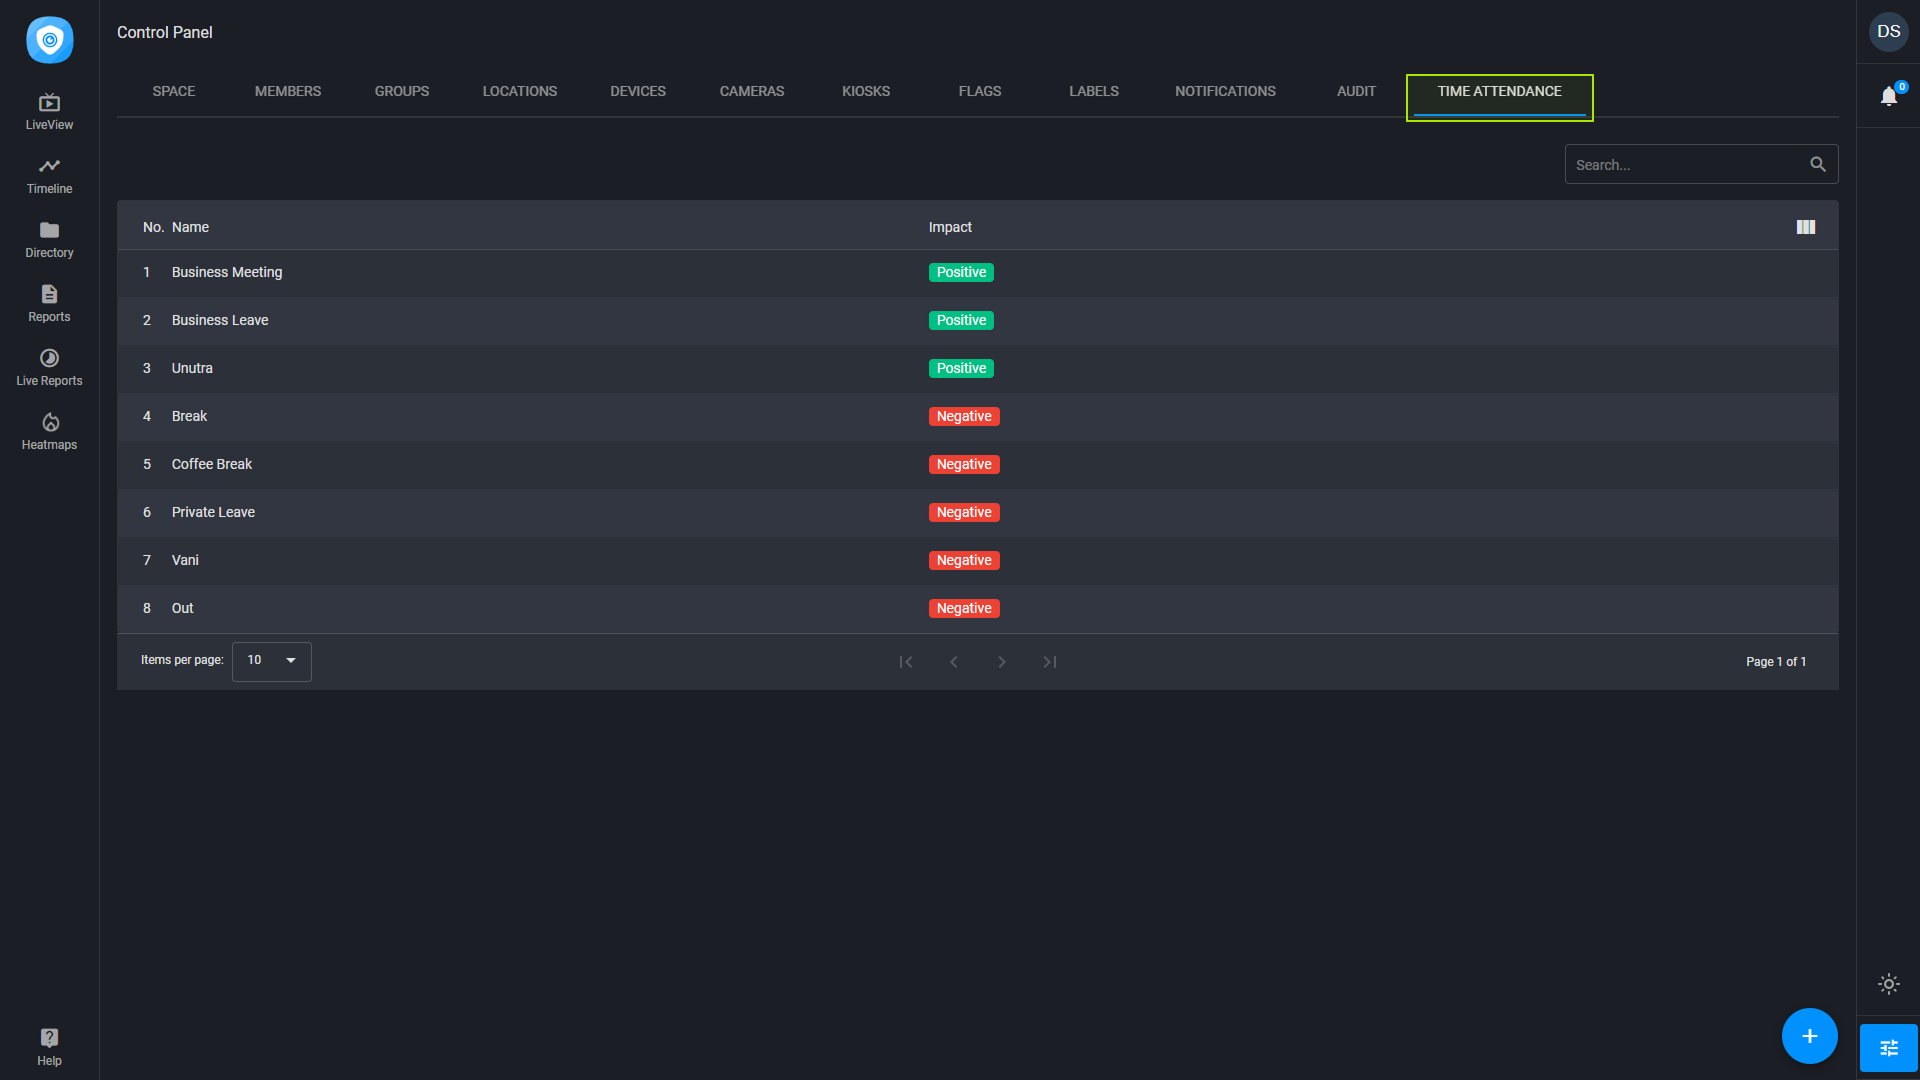Open the filter settings in the bottom-right corner
1920x1080 pixels.
tap(1889, 1047)
